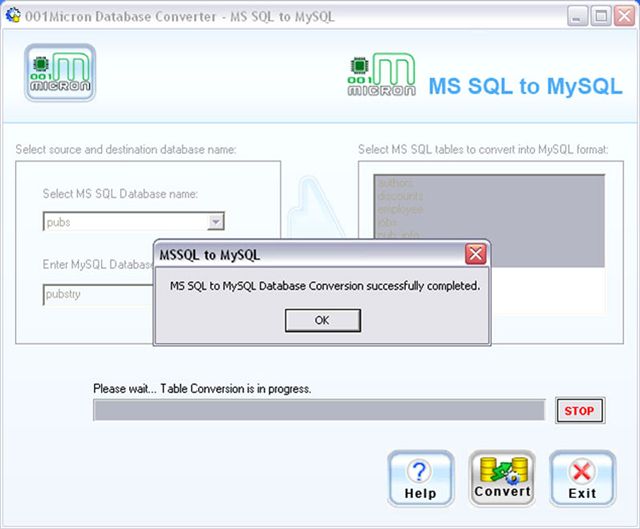Click the 001 Micron logo badge at left
Viewport: 640px width, 529px height.
pos(60,73)
